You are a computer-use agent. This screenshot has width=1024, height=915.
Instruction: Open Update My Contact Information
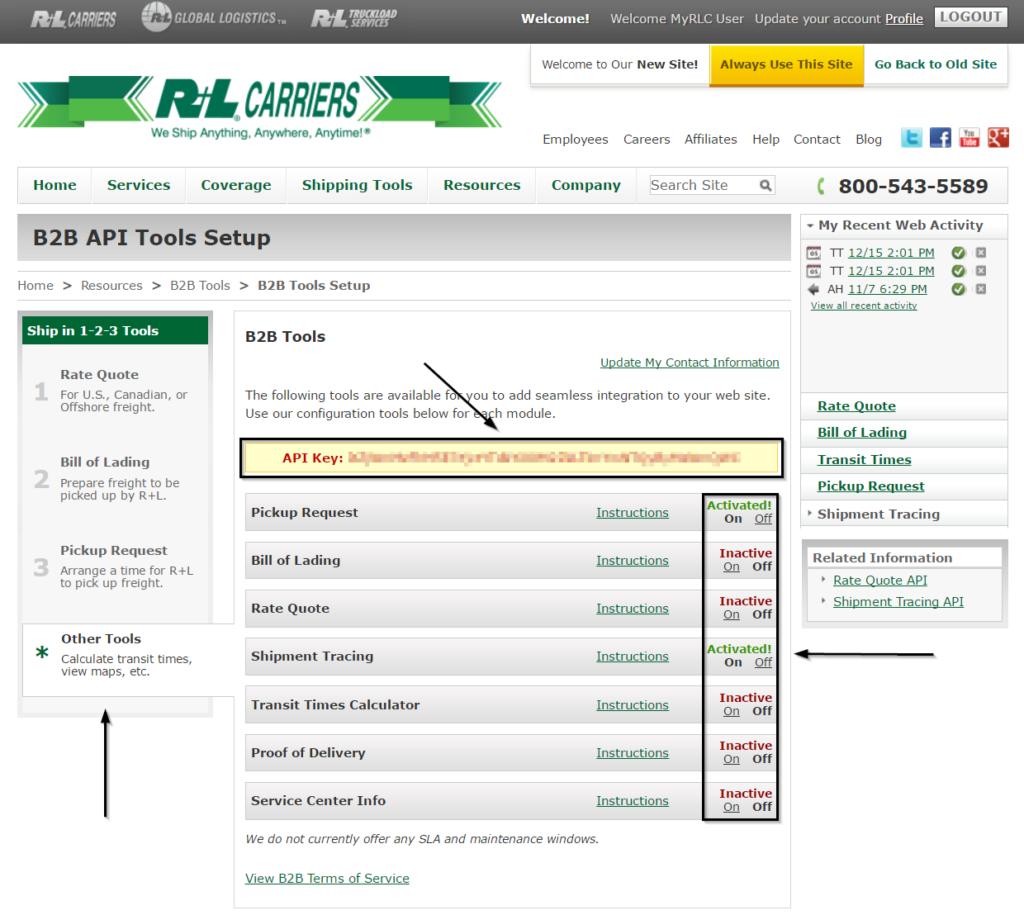[x=689, y=362]
